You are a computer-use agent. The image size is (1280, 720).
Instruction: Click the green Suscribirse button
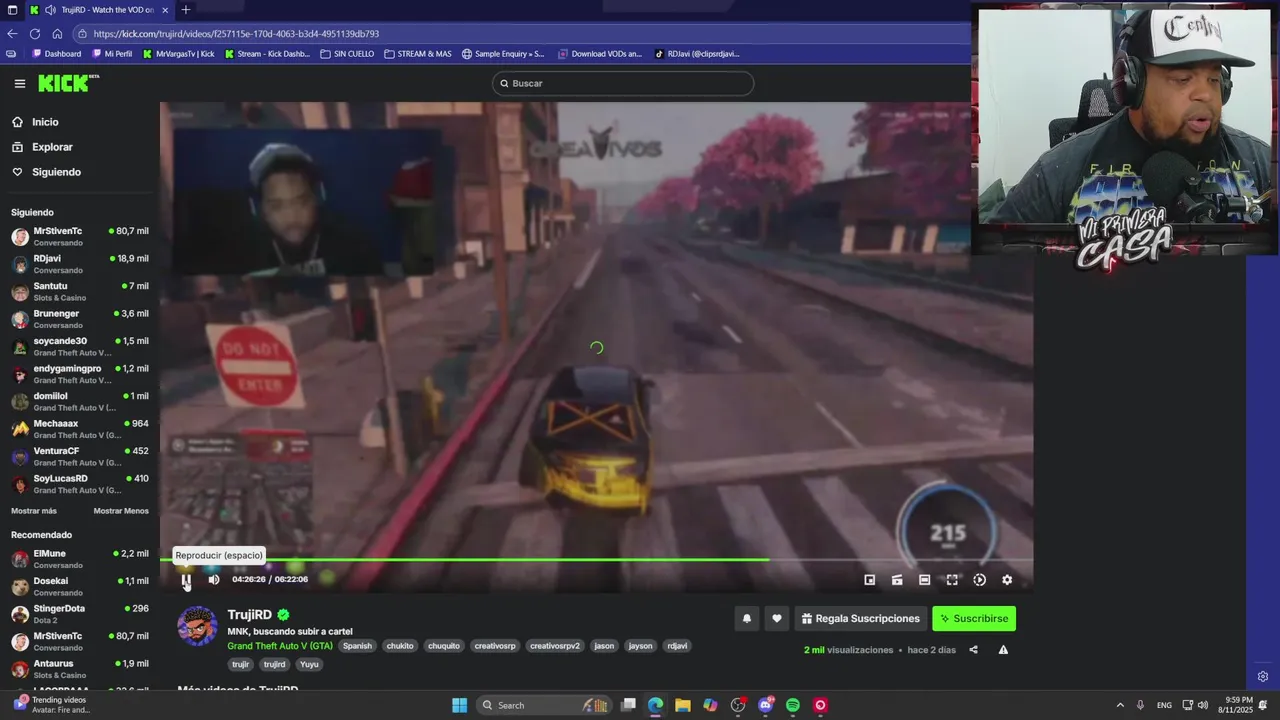tap(974, 619)
